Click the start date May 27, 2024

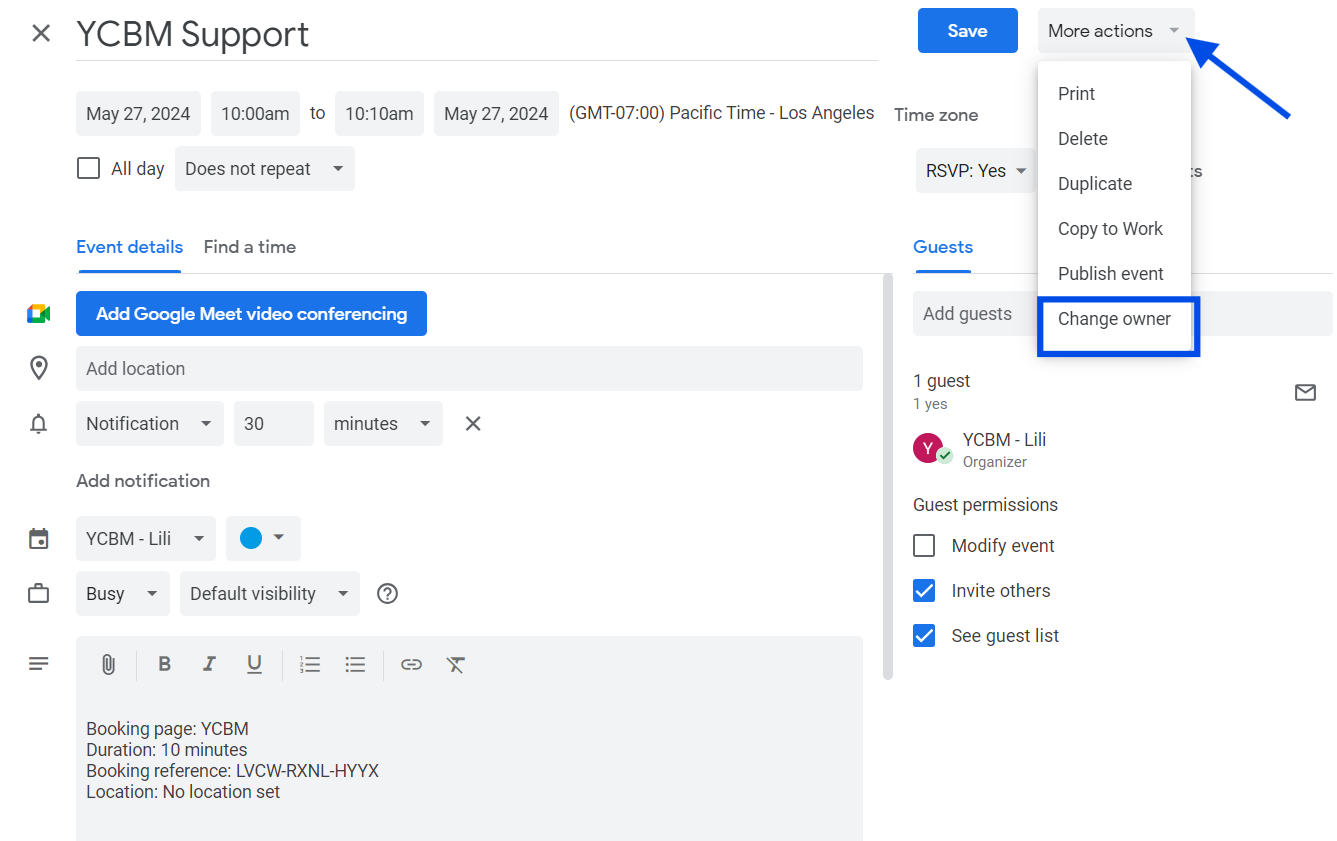tap(138, 114)
